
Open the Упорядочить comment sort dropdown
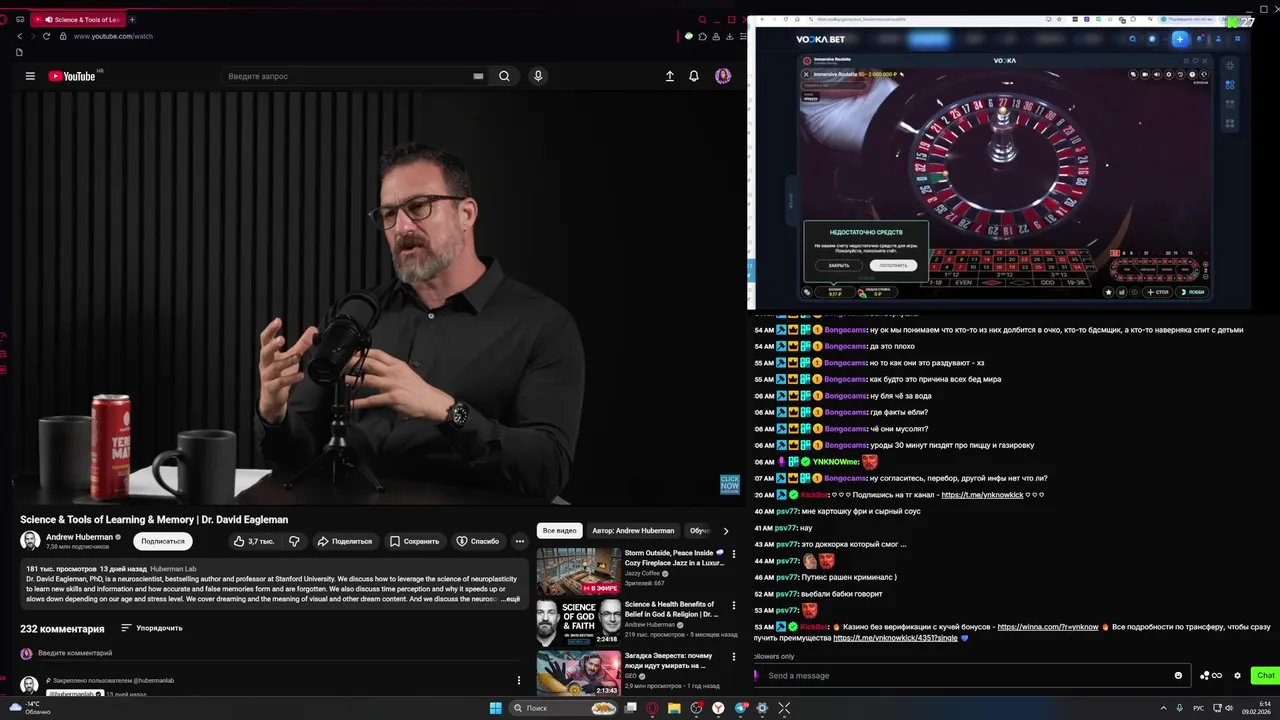tap(152, 628)
